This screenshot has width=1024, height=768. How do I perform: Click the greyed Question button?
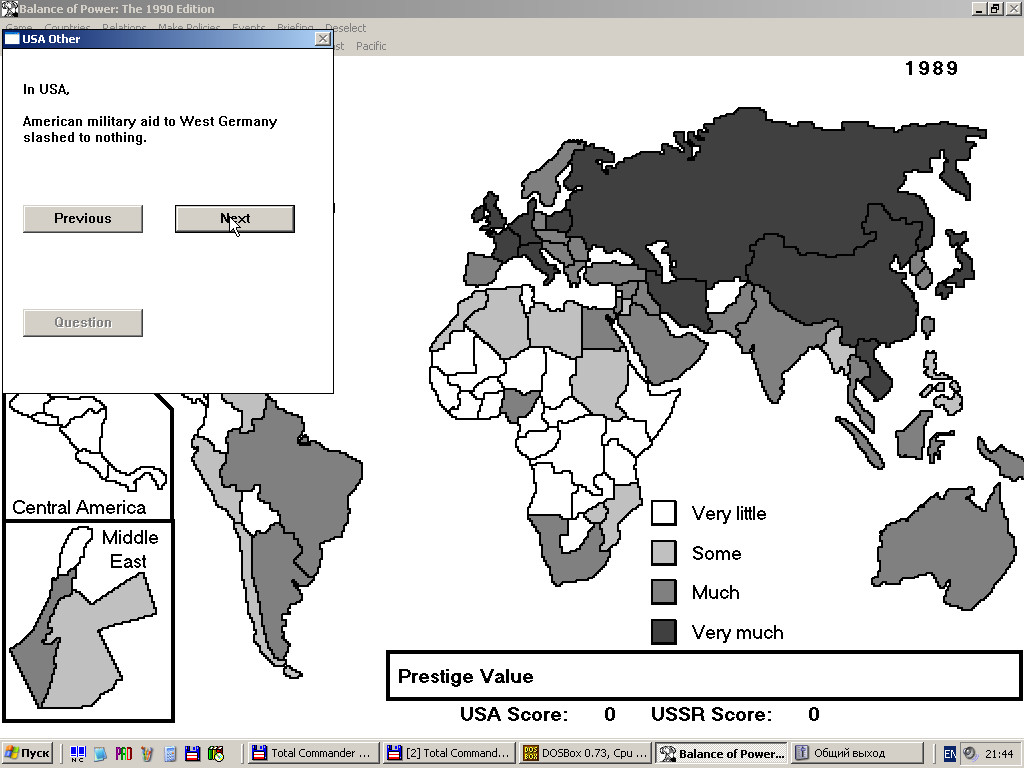83,323
